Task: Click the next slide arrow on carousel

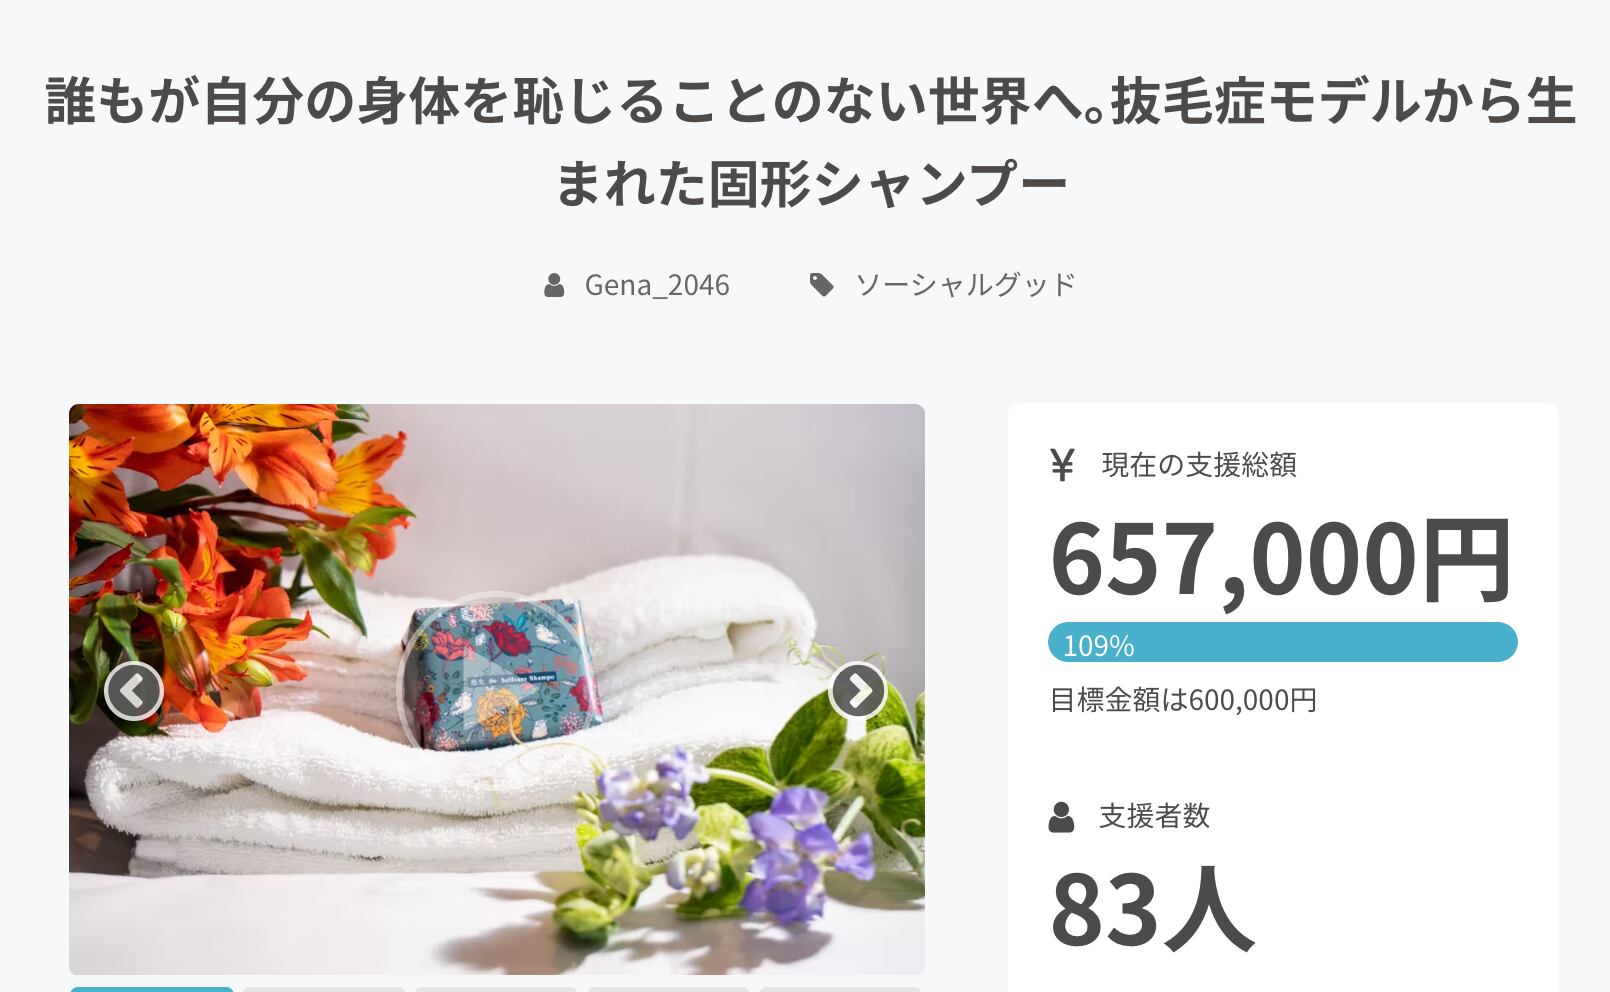Action: coord(858,690)
